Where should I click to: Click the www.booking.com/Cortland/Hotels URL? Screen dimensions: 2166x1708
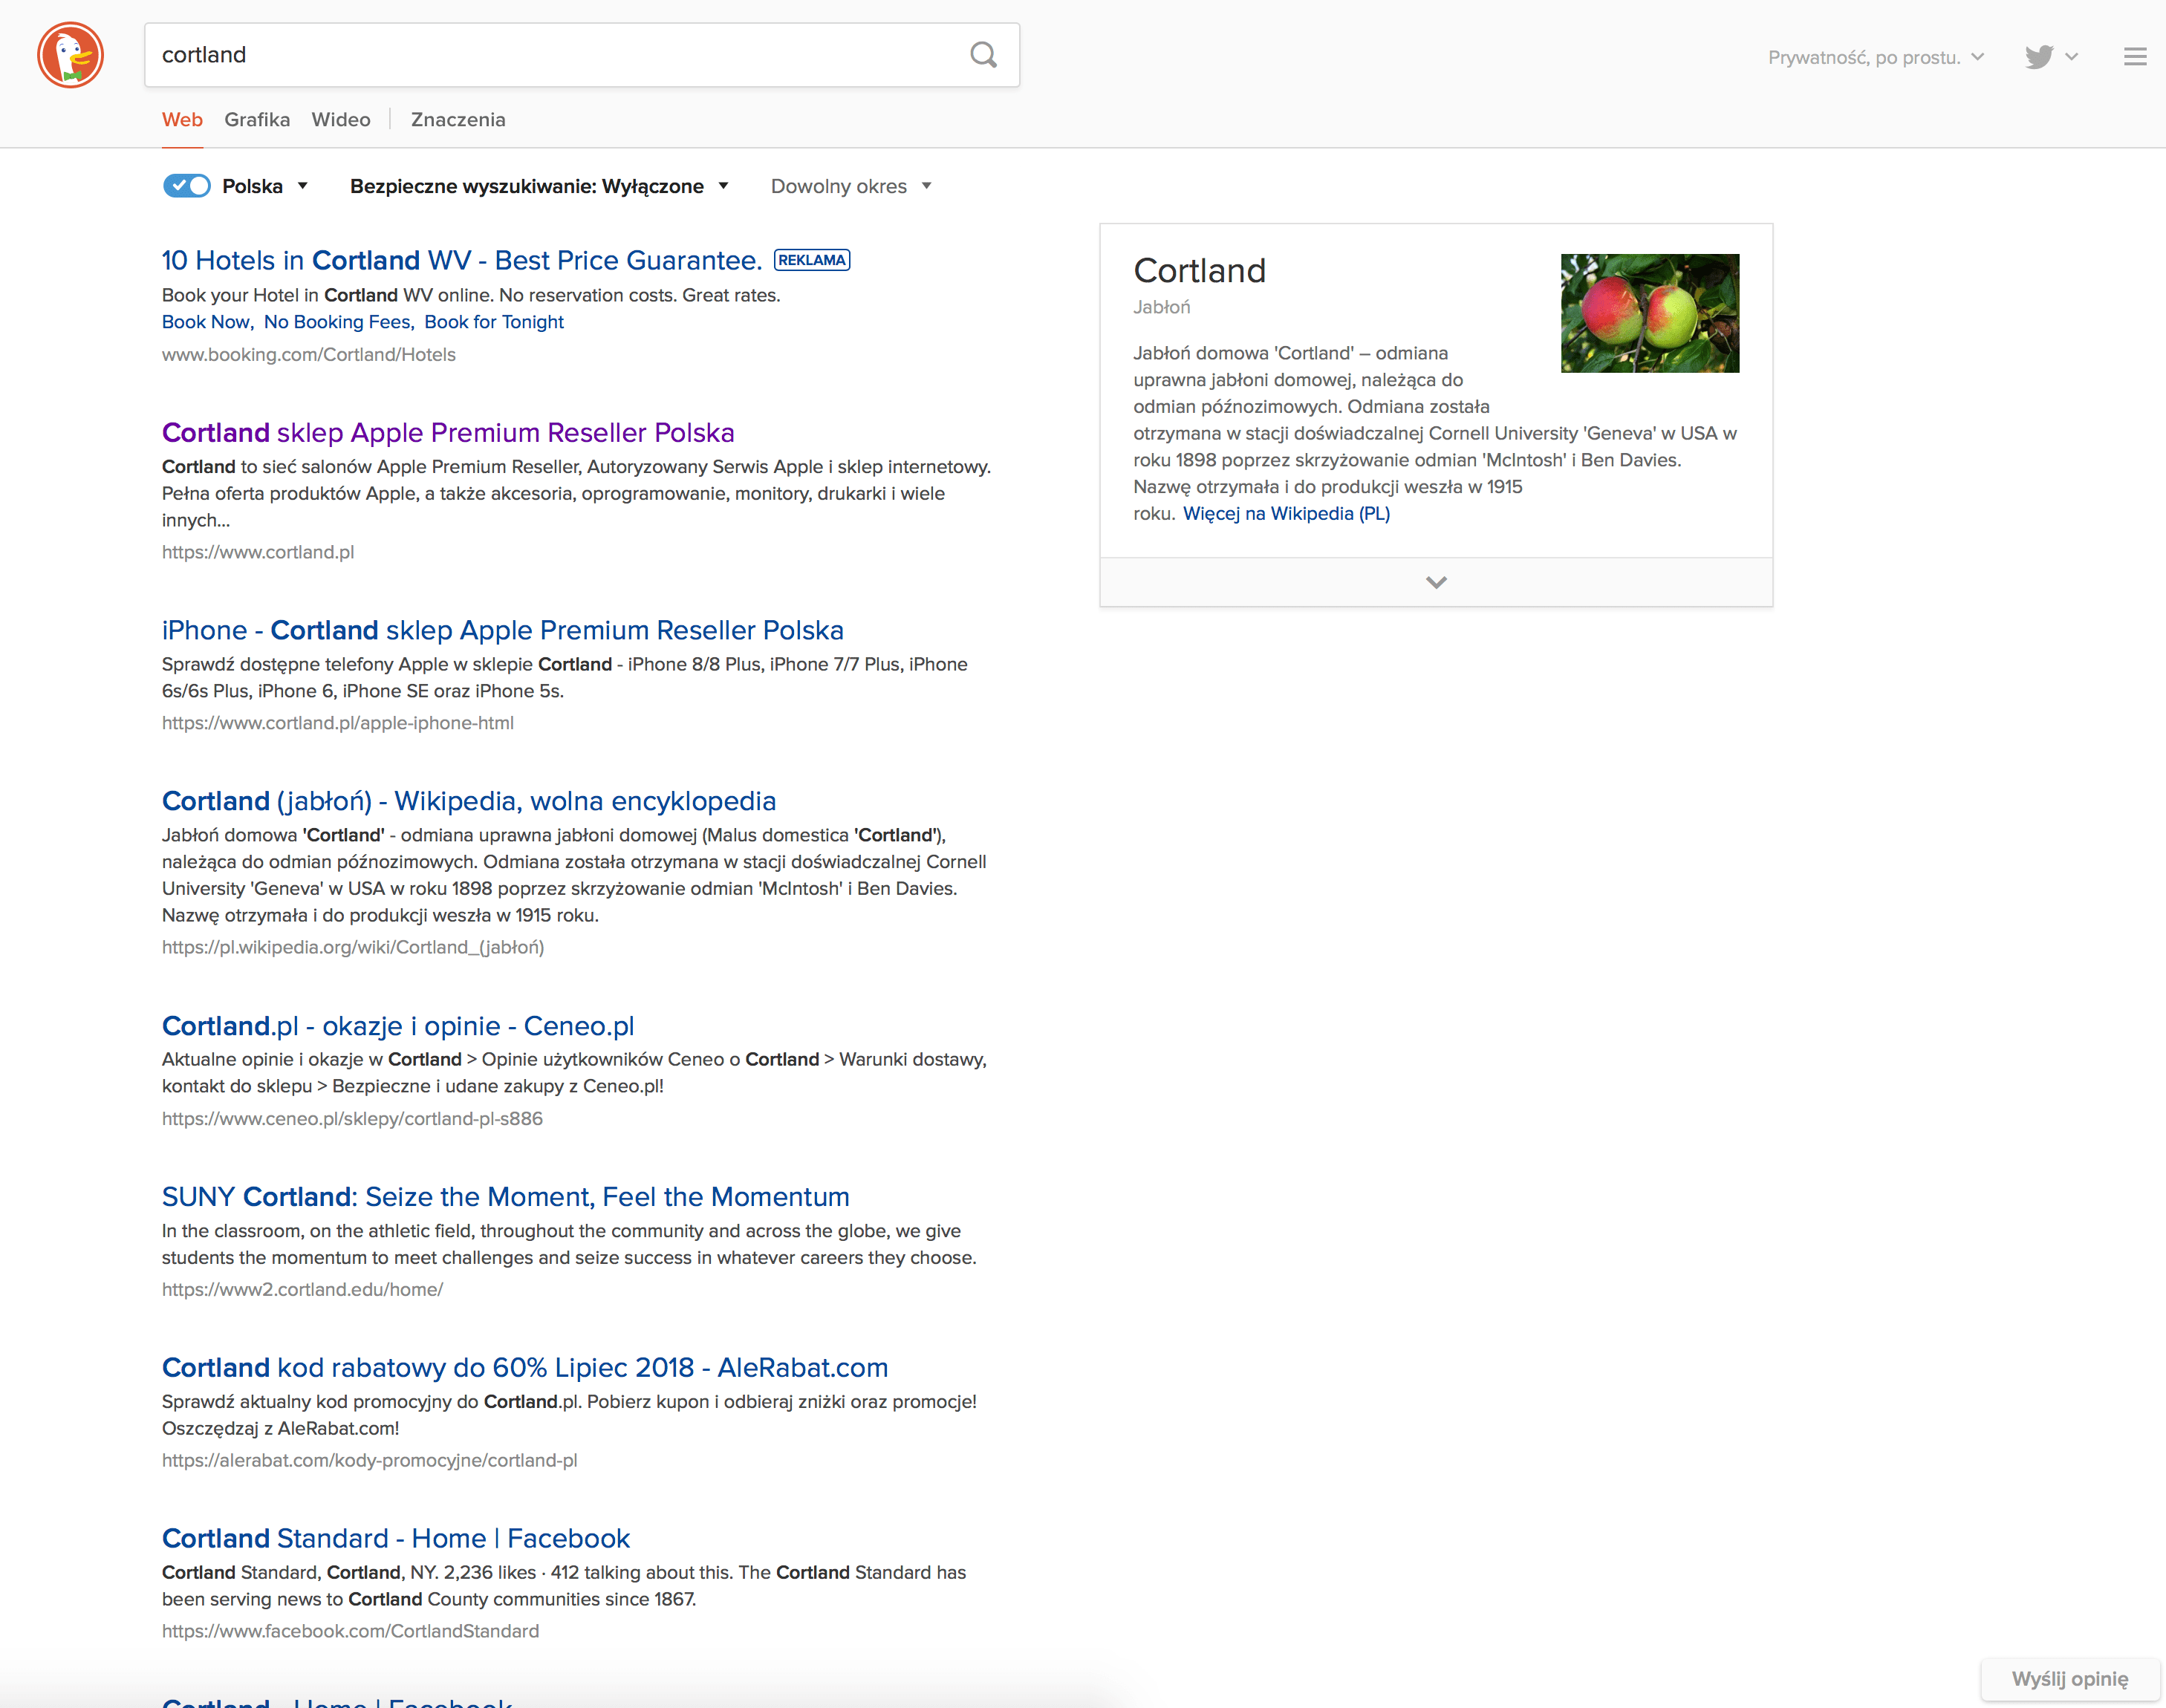click(x=309, y=355)
